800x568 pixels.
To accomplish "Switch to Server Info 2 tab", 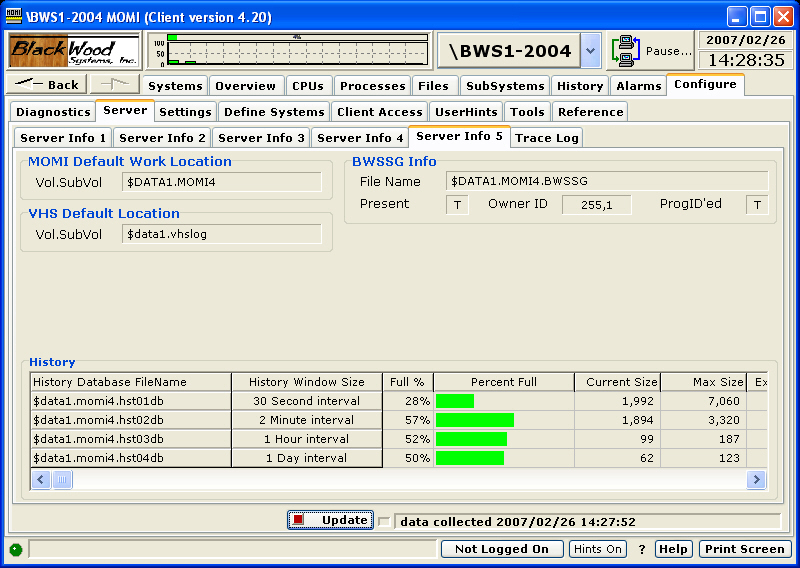I will [162, 138].
